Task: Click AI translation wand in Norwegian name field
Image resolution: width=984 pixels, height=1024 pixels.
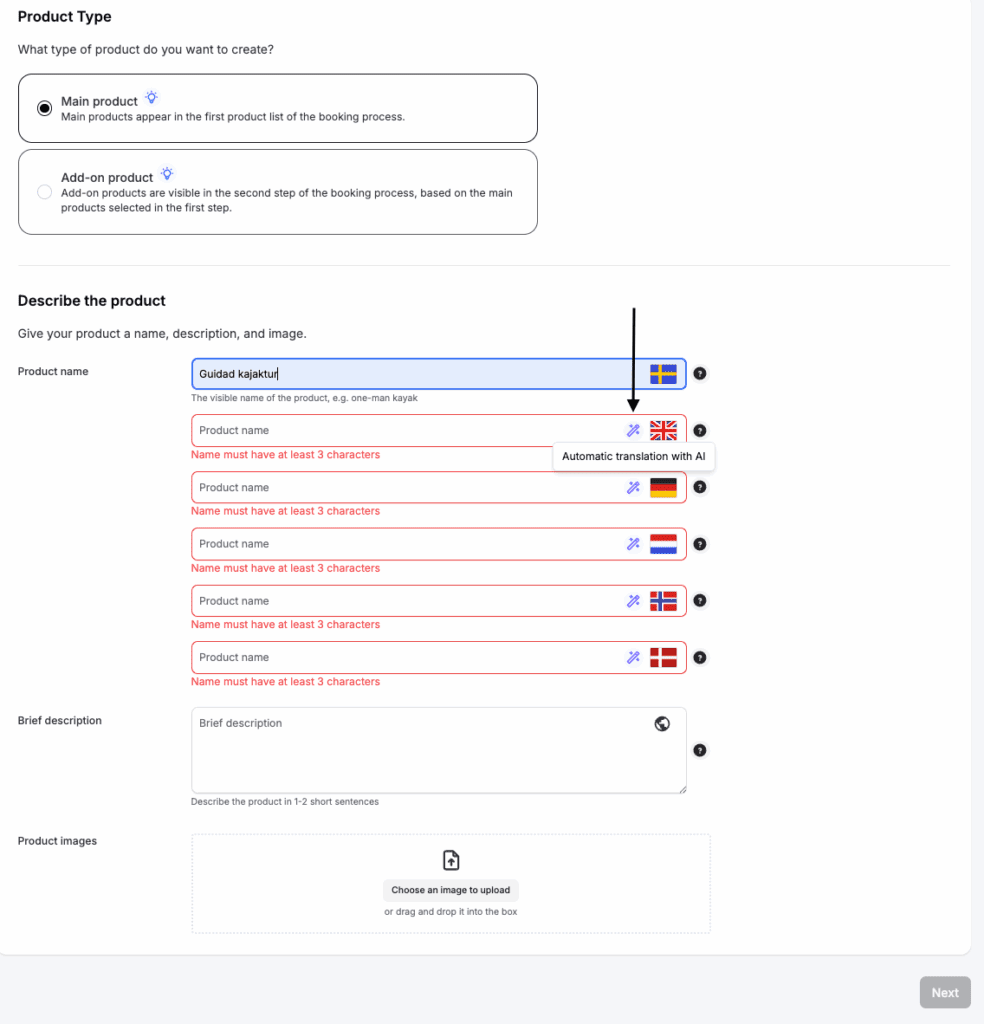Action: 633,601
